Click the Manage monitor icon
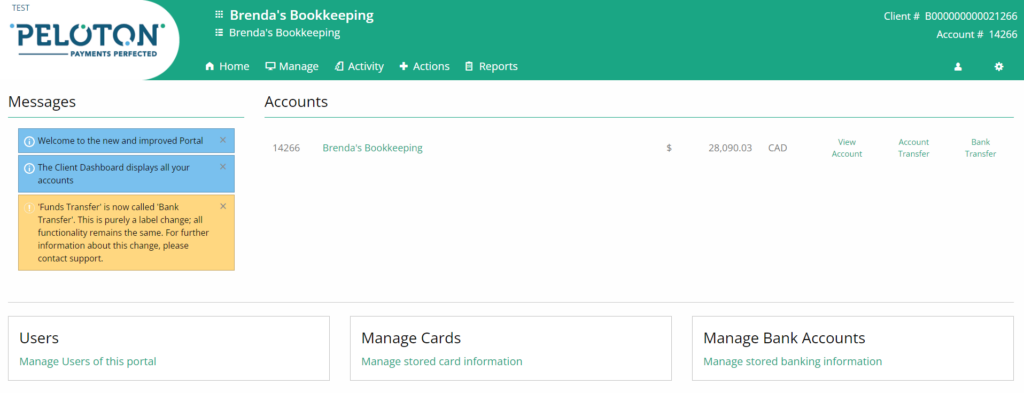The height and width of the screenshot is (393, 1024). [x=270, y=67]
